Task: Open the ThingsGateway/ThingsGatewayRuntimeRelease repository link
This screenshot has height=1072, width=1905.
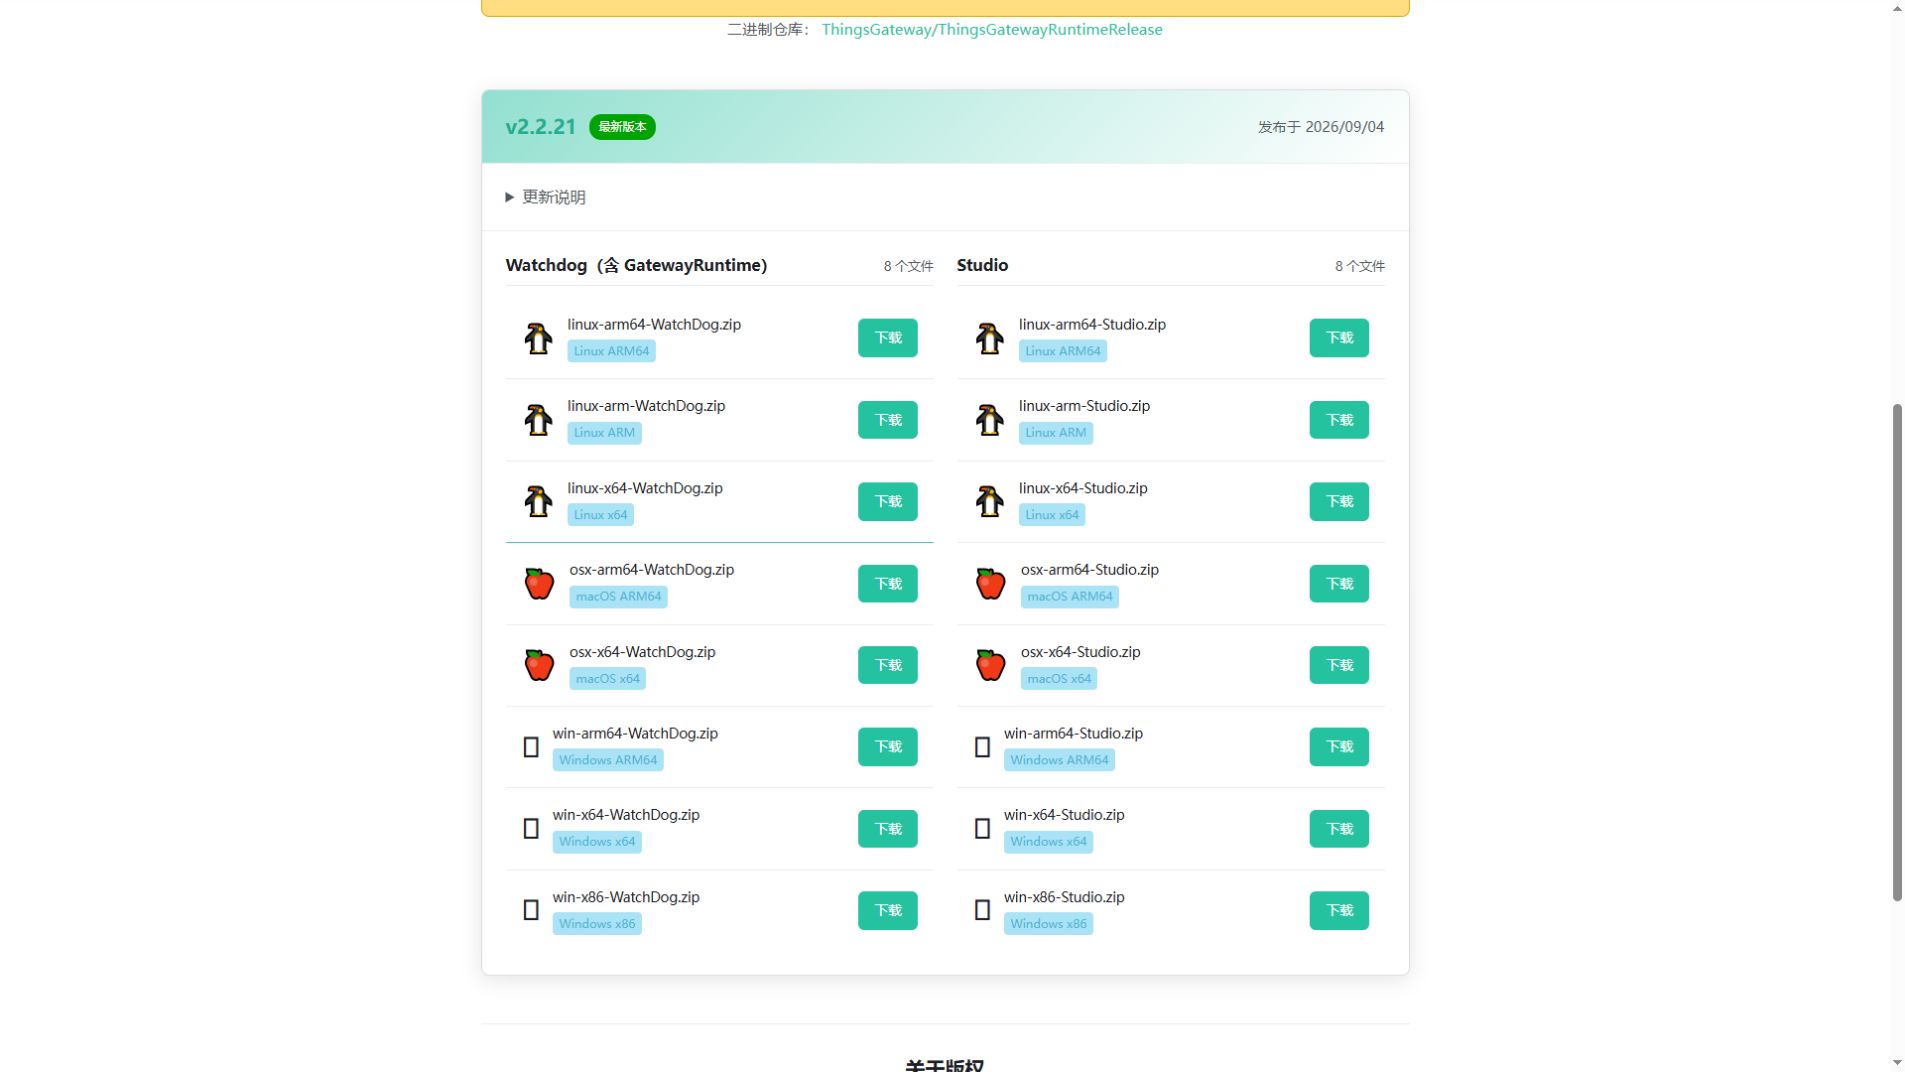Action: (992, 29)
